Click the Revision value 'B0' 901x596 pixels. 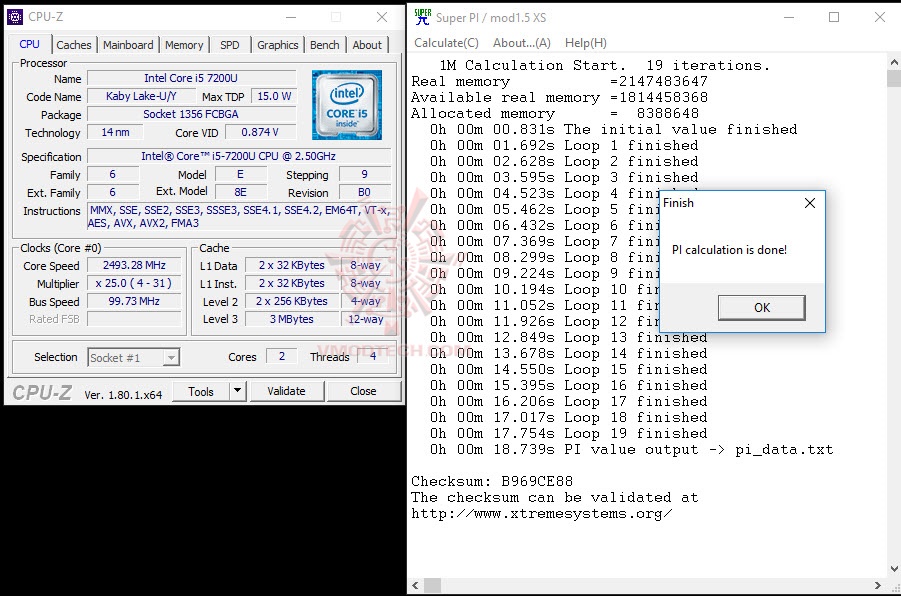click(364, 192)
